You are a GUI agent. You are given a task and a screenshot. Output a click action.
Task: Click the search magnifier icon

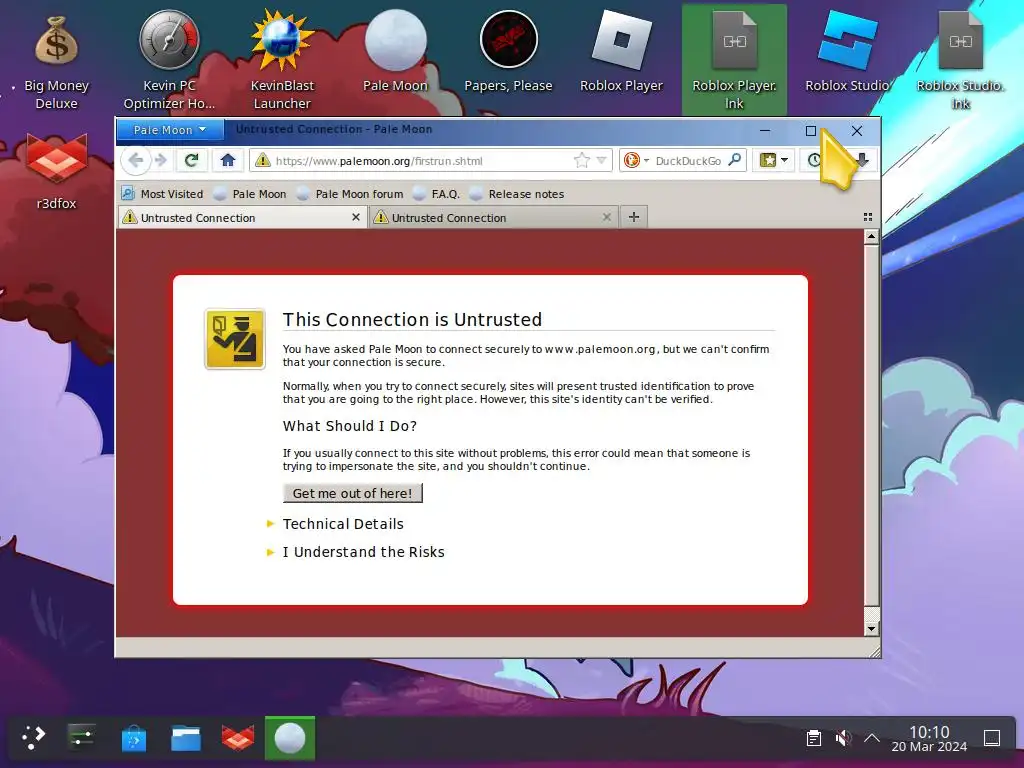[x=735, y=160]
